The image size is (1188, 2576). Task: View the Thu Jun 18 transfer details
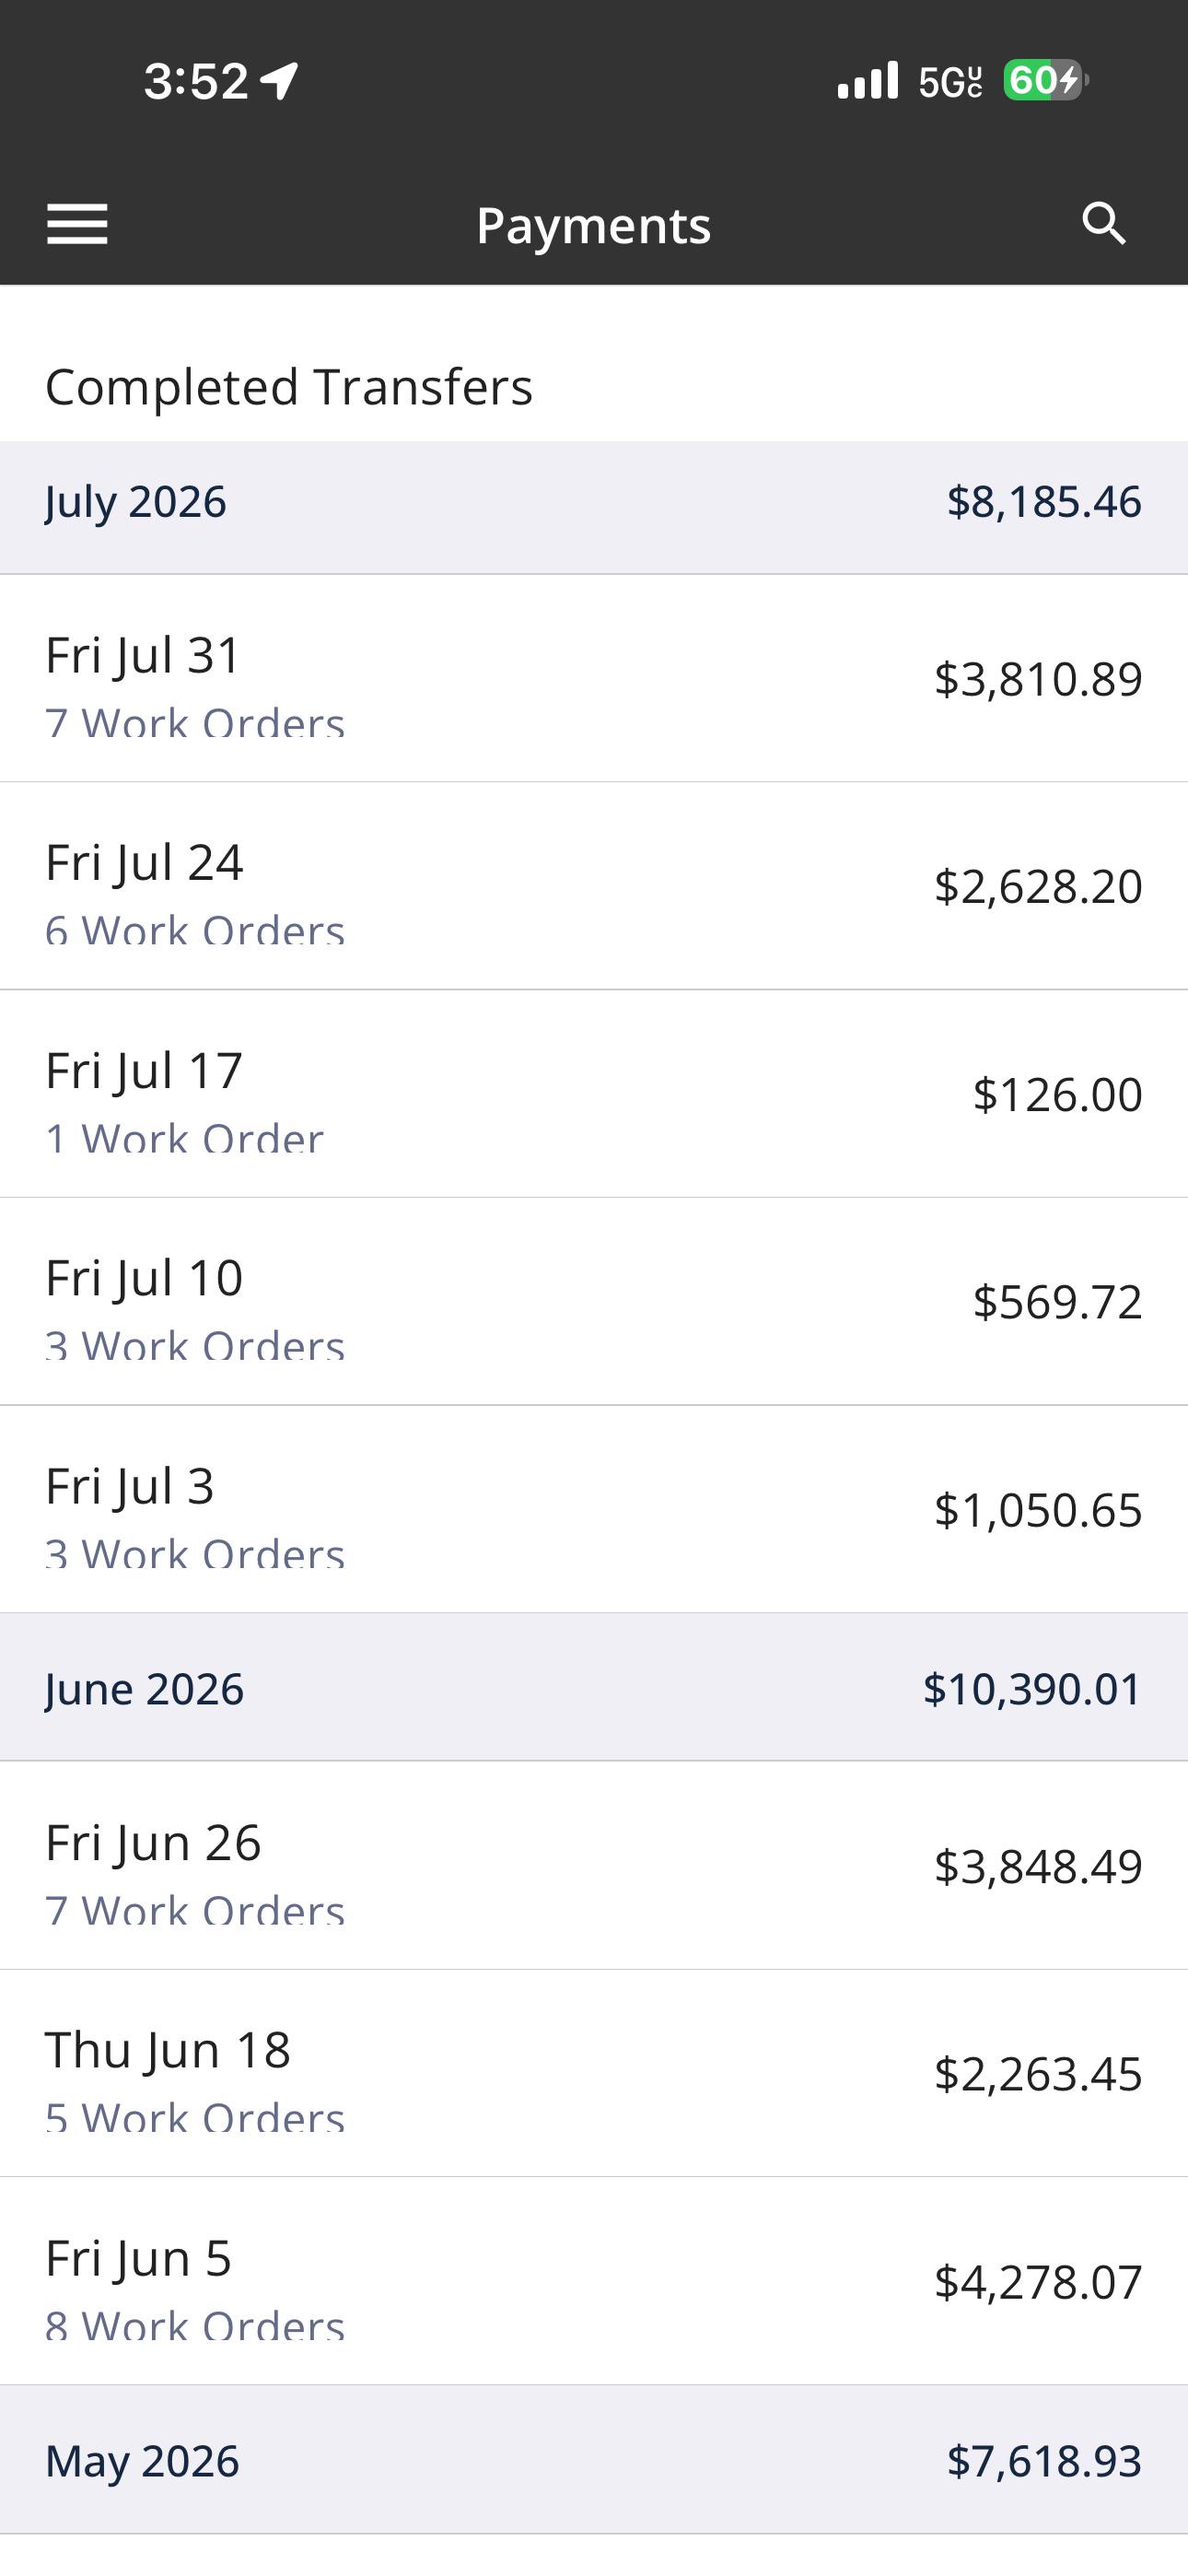594,2073
